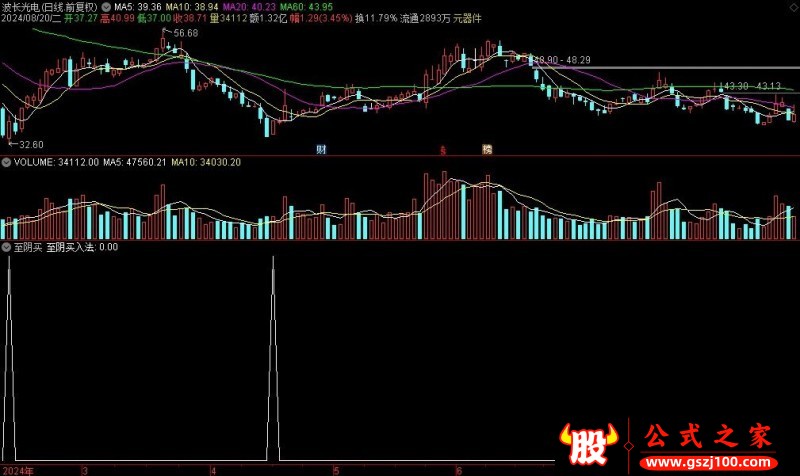Select the green MA60: 43.95 label
This screenshot has height=476, width=800.
[306, 7]
